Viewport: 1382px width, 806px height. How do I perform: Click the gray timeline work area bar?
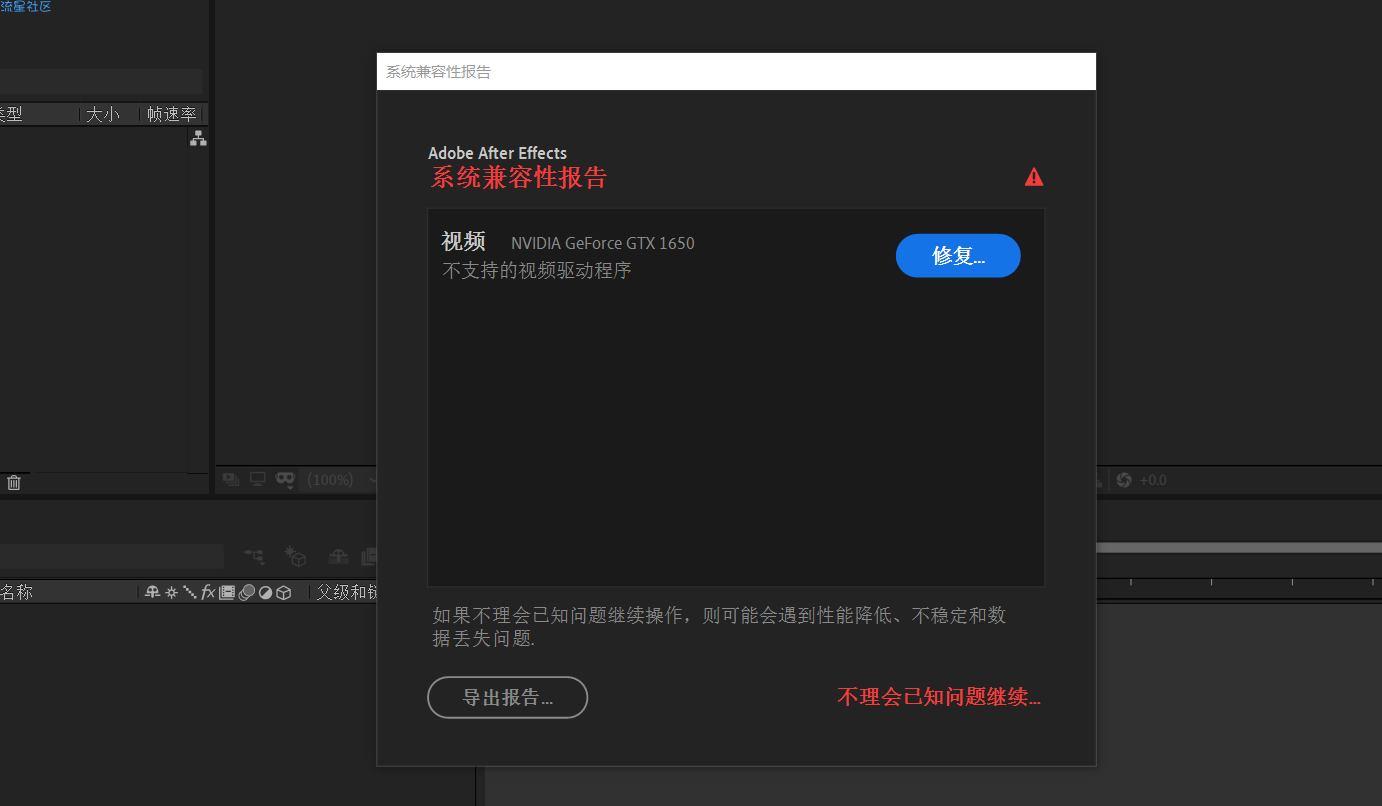(x=1239, y=548)
